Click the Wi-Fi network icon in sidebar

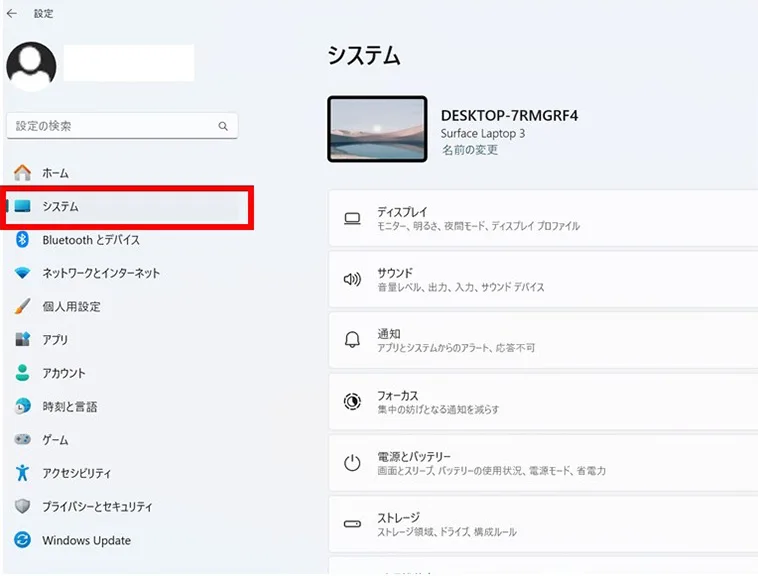(23, 273)
